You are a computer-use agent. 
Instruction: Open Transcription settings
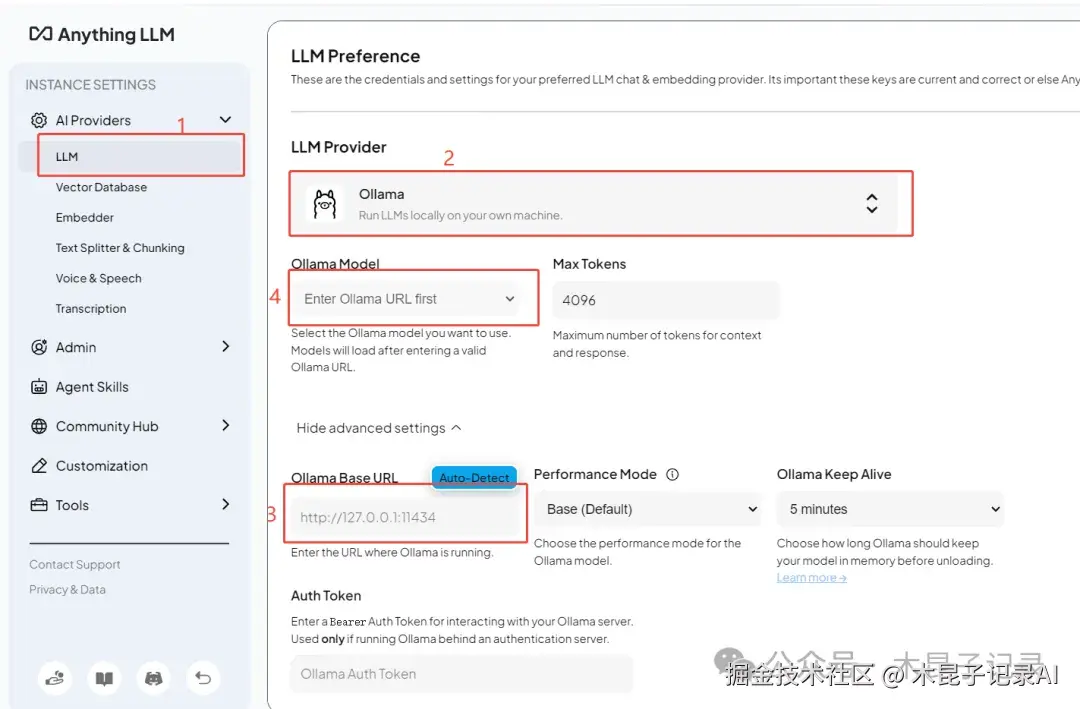91,308
